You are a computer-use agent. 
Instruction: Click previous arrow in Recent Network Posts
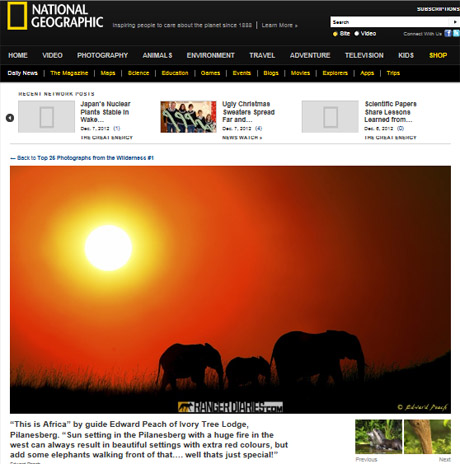10,118
